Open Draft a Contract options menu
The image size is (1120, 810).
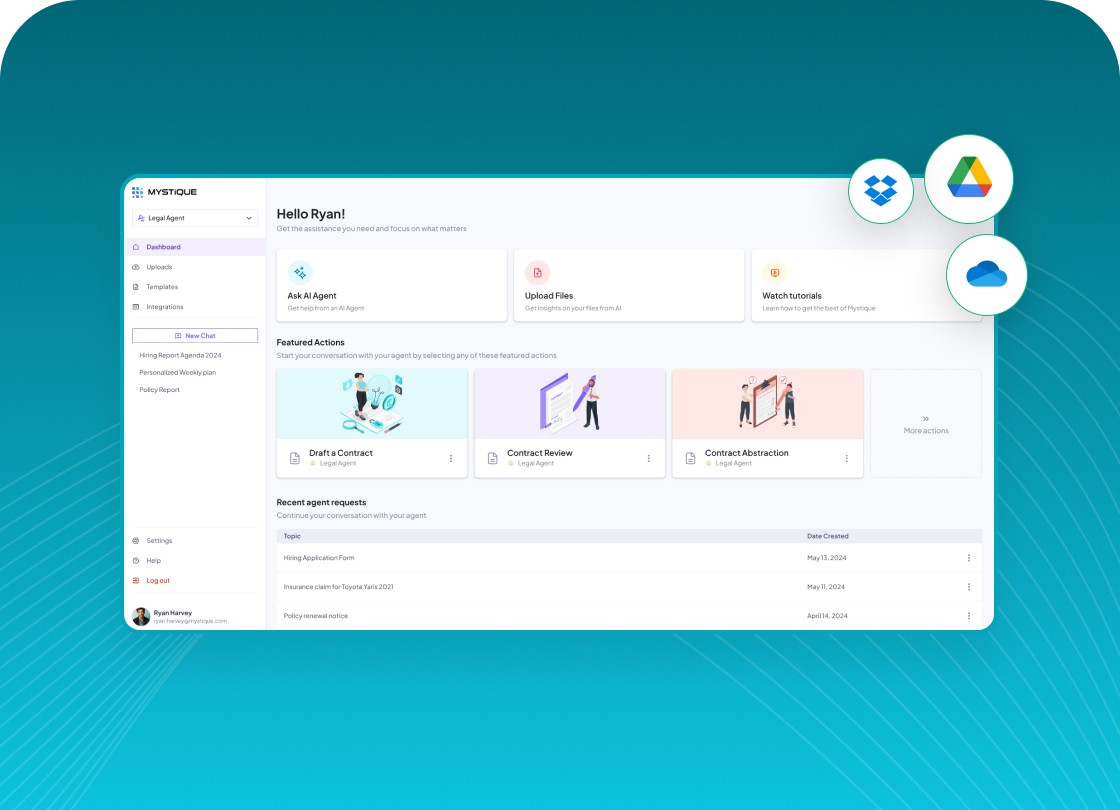coord(451,459)
